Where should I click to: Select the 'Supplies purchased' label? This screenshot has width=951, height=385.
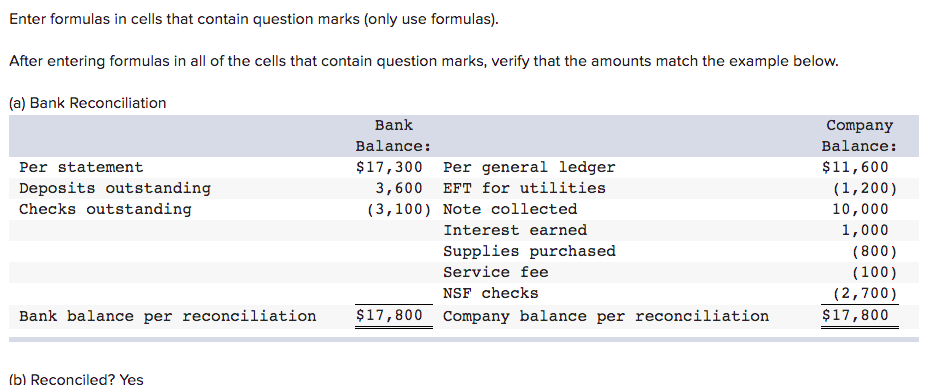tap(529, 252)
